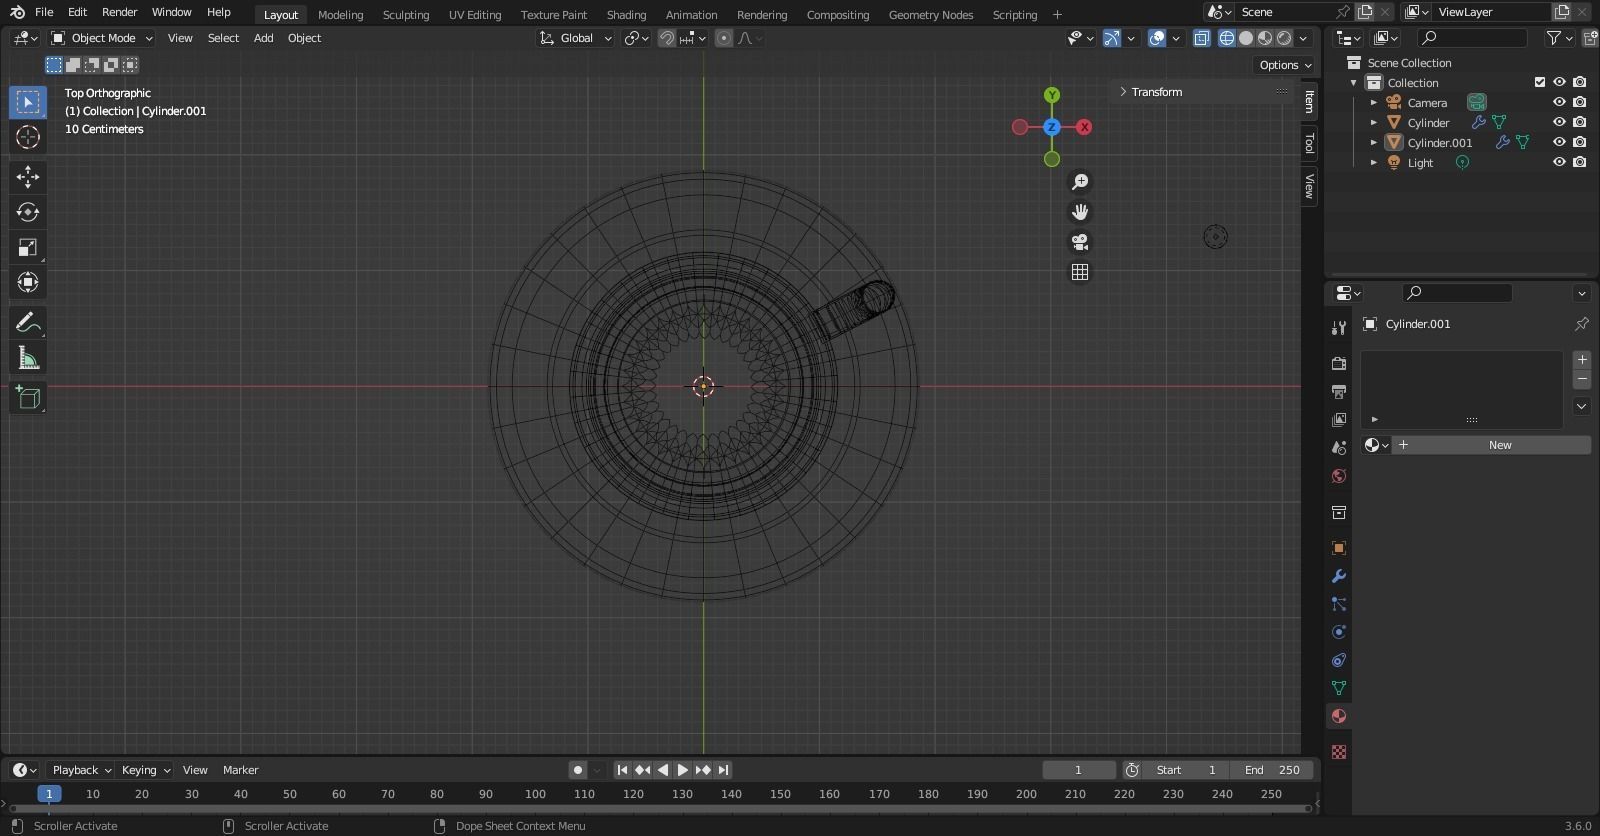Activate the Move tool

click(x=28, y=177)
